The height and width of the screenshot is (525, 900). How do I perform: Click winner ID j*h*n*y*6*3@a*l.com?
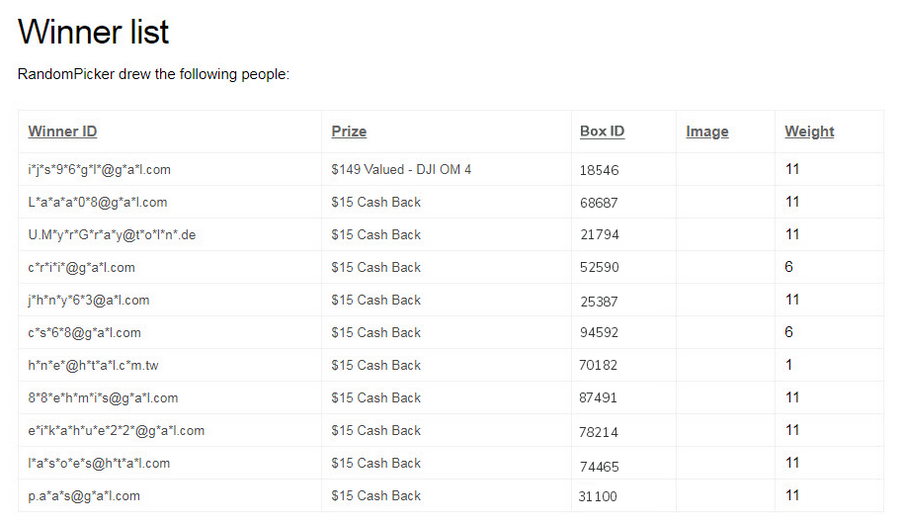[x=89, y=300]
